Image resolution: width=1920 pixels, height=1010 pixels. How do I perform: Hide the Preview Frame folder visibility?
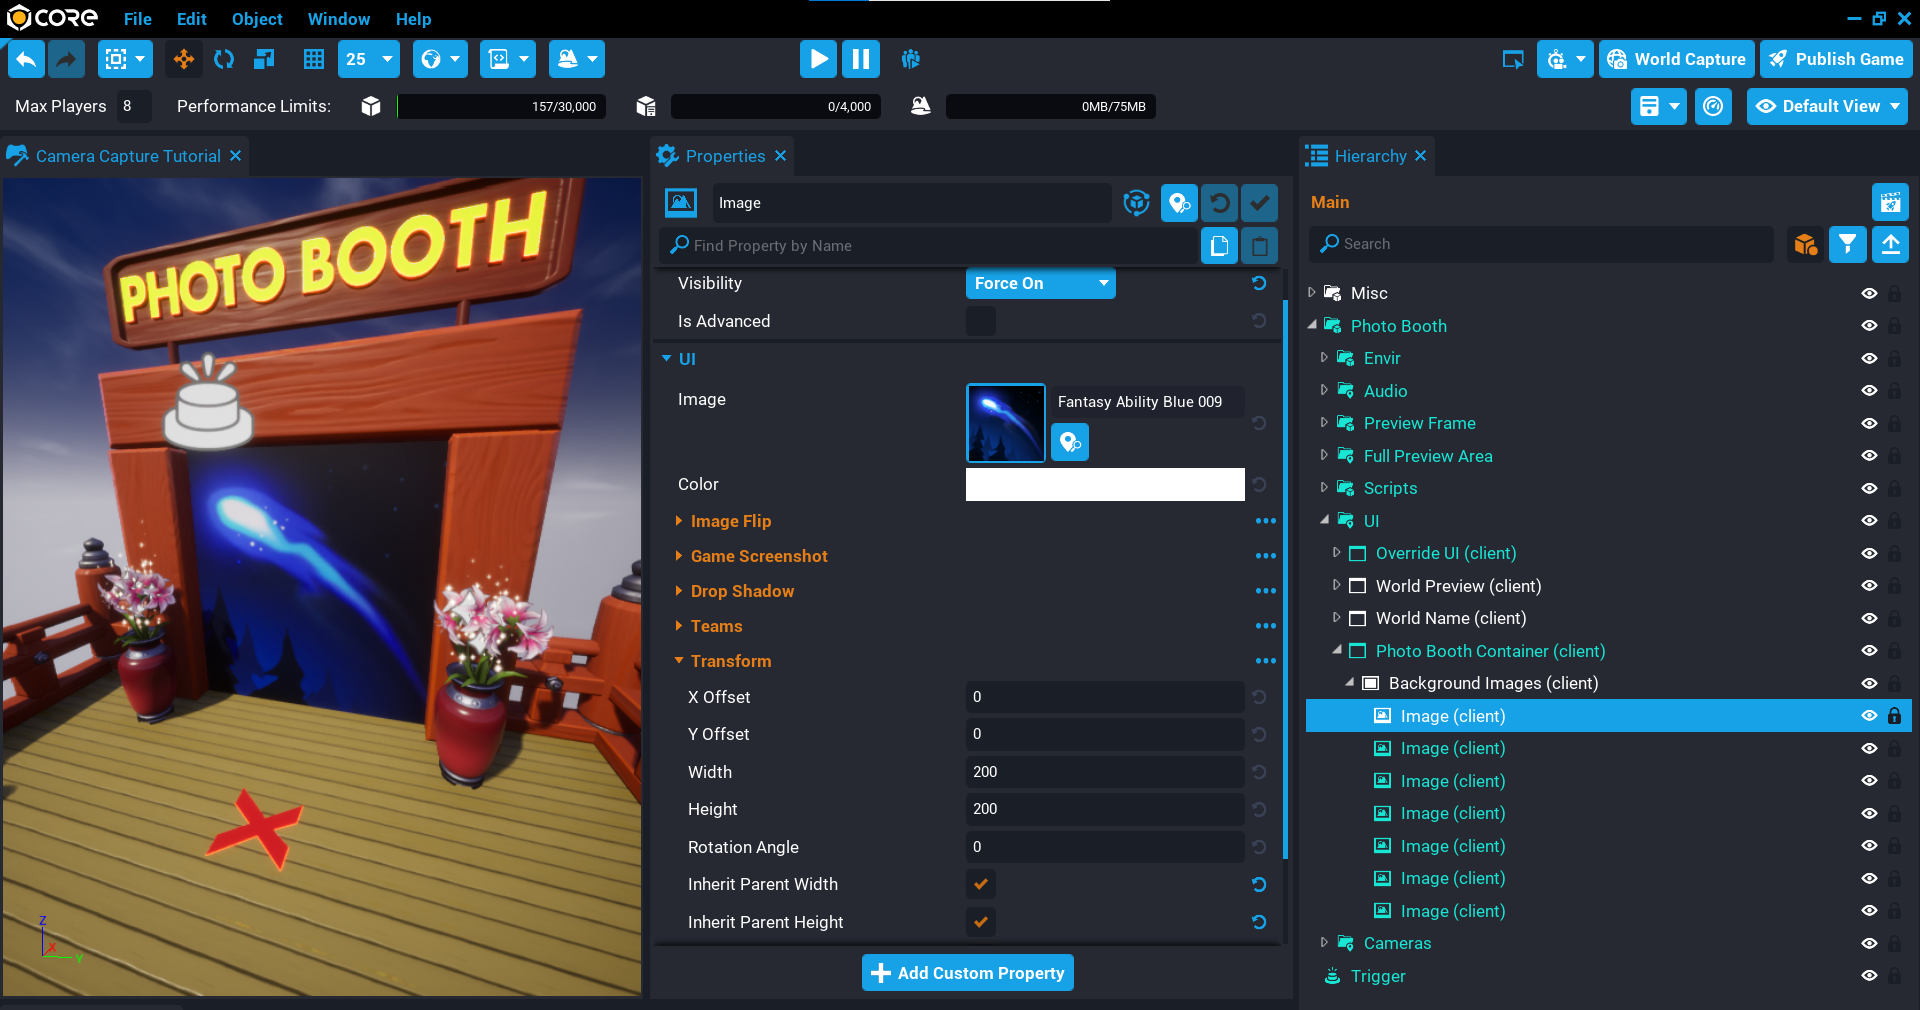[1868, 423]
